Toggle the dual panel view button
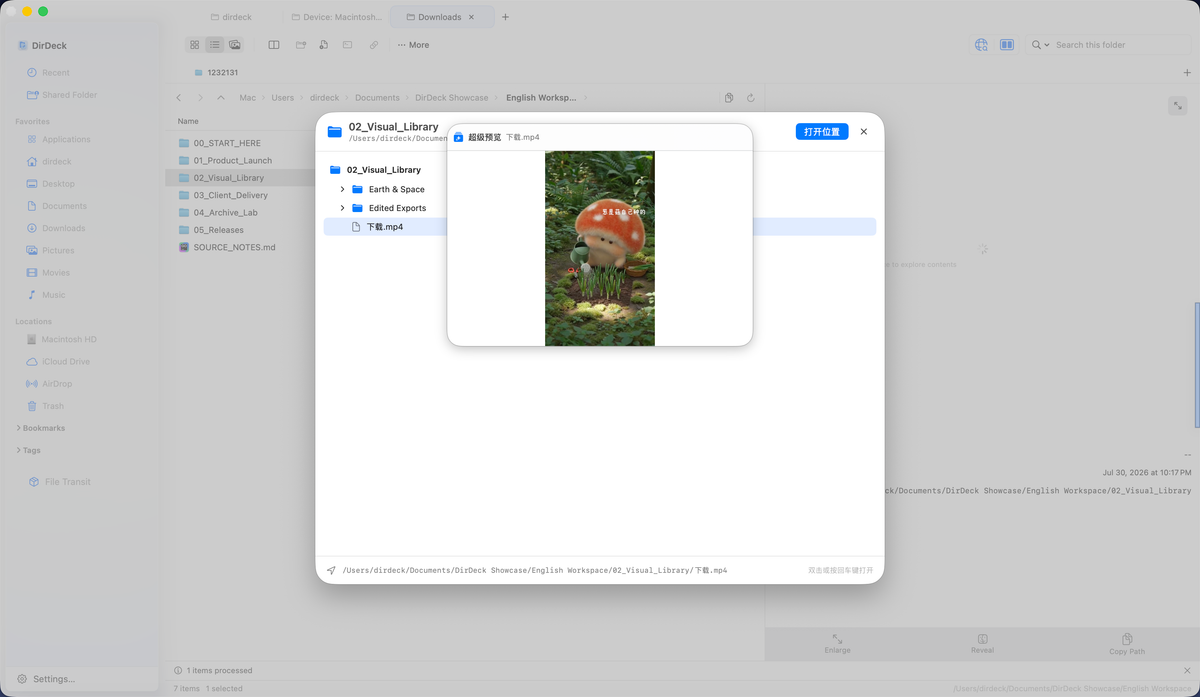The width and height of the screenshot is (1200, 697). 1007,45
